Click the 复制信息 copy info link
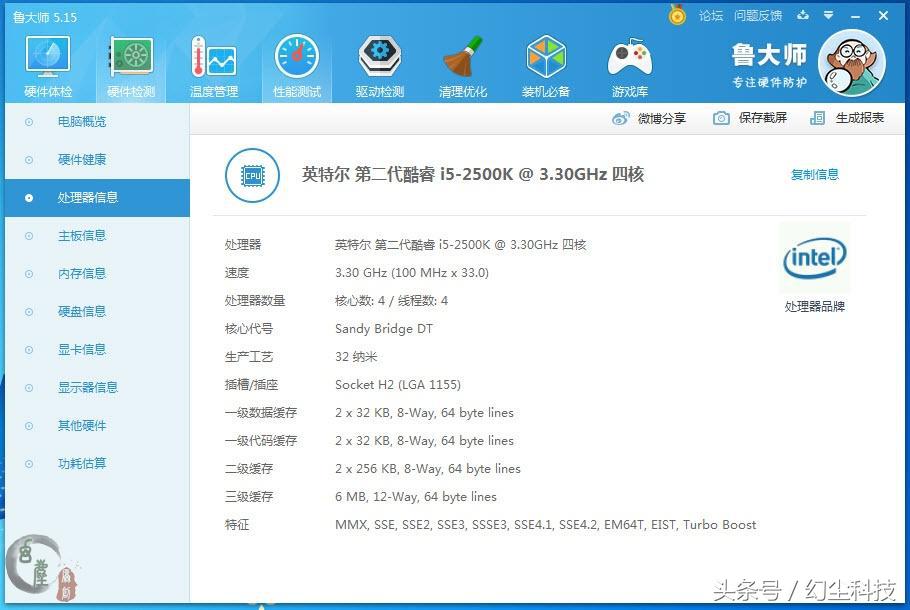This screenshot has height=610, width=910. 815,174
